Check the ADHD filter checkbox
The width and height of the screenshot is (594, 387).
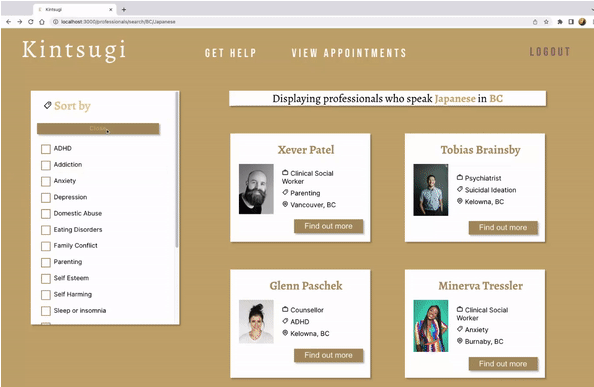pos(46,149)
